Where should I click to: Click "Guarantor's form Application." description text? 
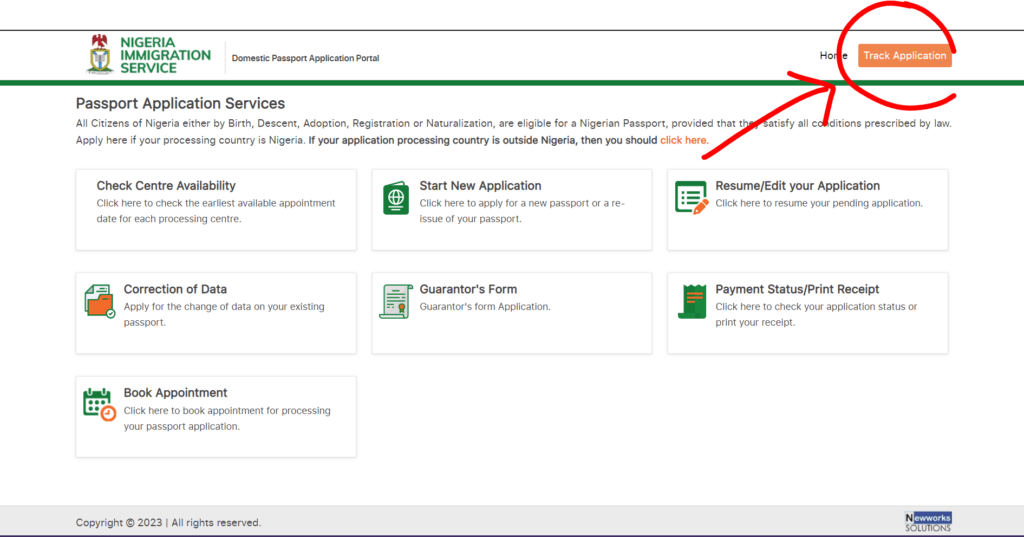point(485,306)
